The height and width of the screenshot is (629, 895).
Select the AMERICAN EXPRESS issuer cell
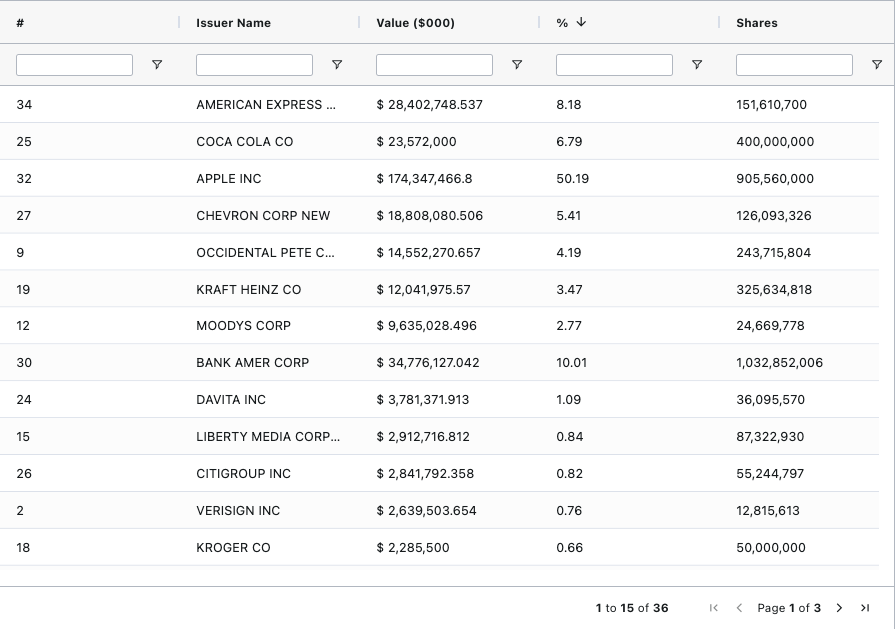266,104
